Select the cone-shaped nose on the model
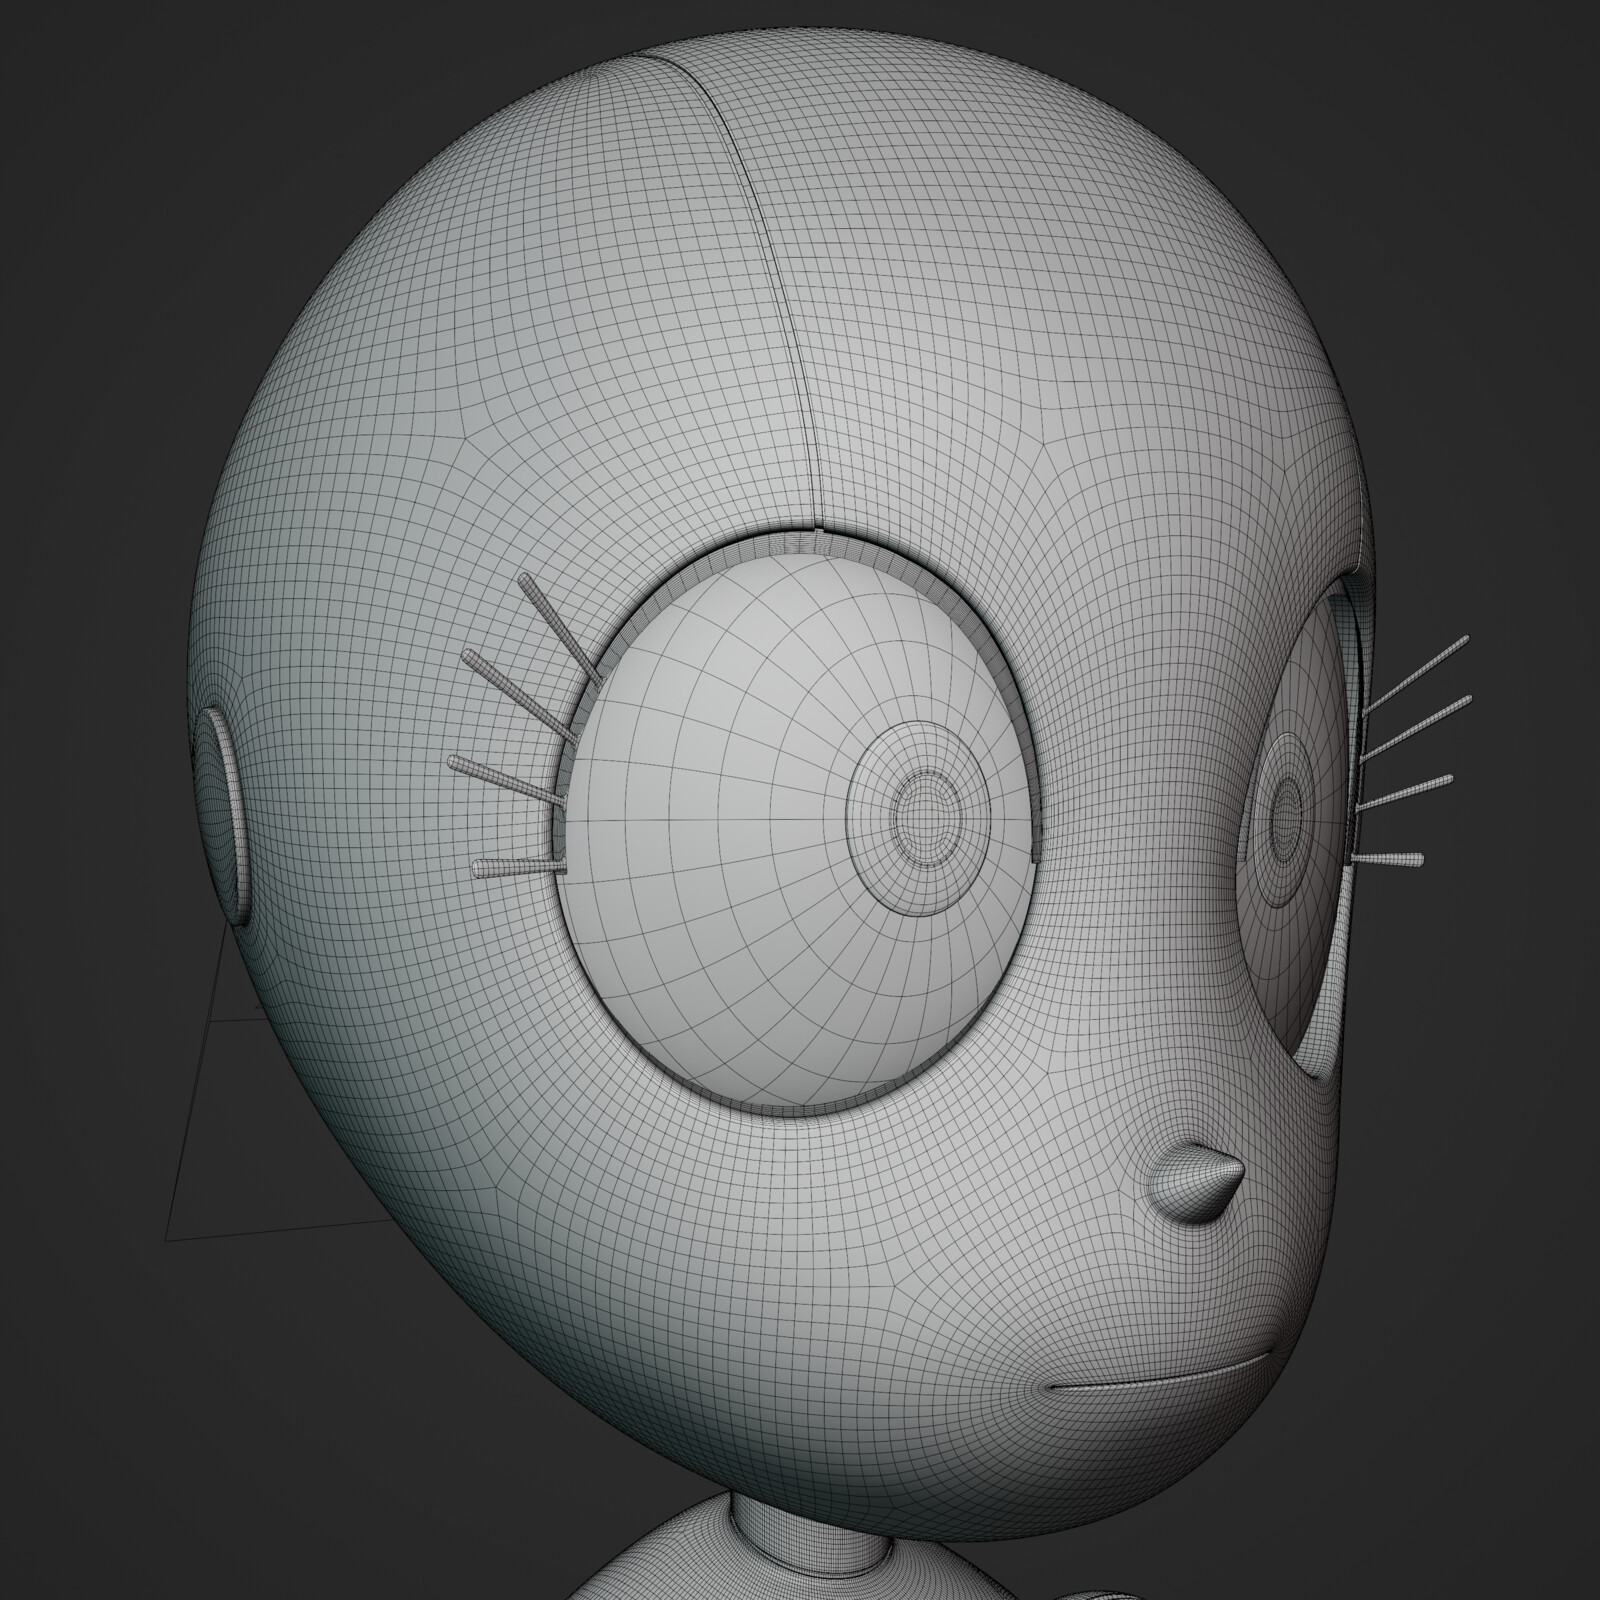Viewport: 1600px width, 1600px height. coord(1195,1184)
